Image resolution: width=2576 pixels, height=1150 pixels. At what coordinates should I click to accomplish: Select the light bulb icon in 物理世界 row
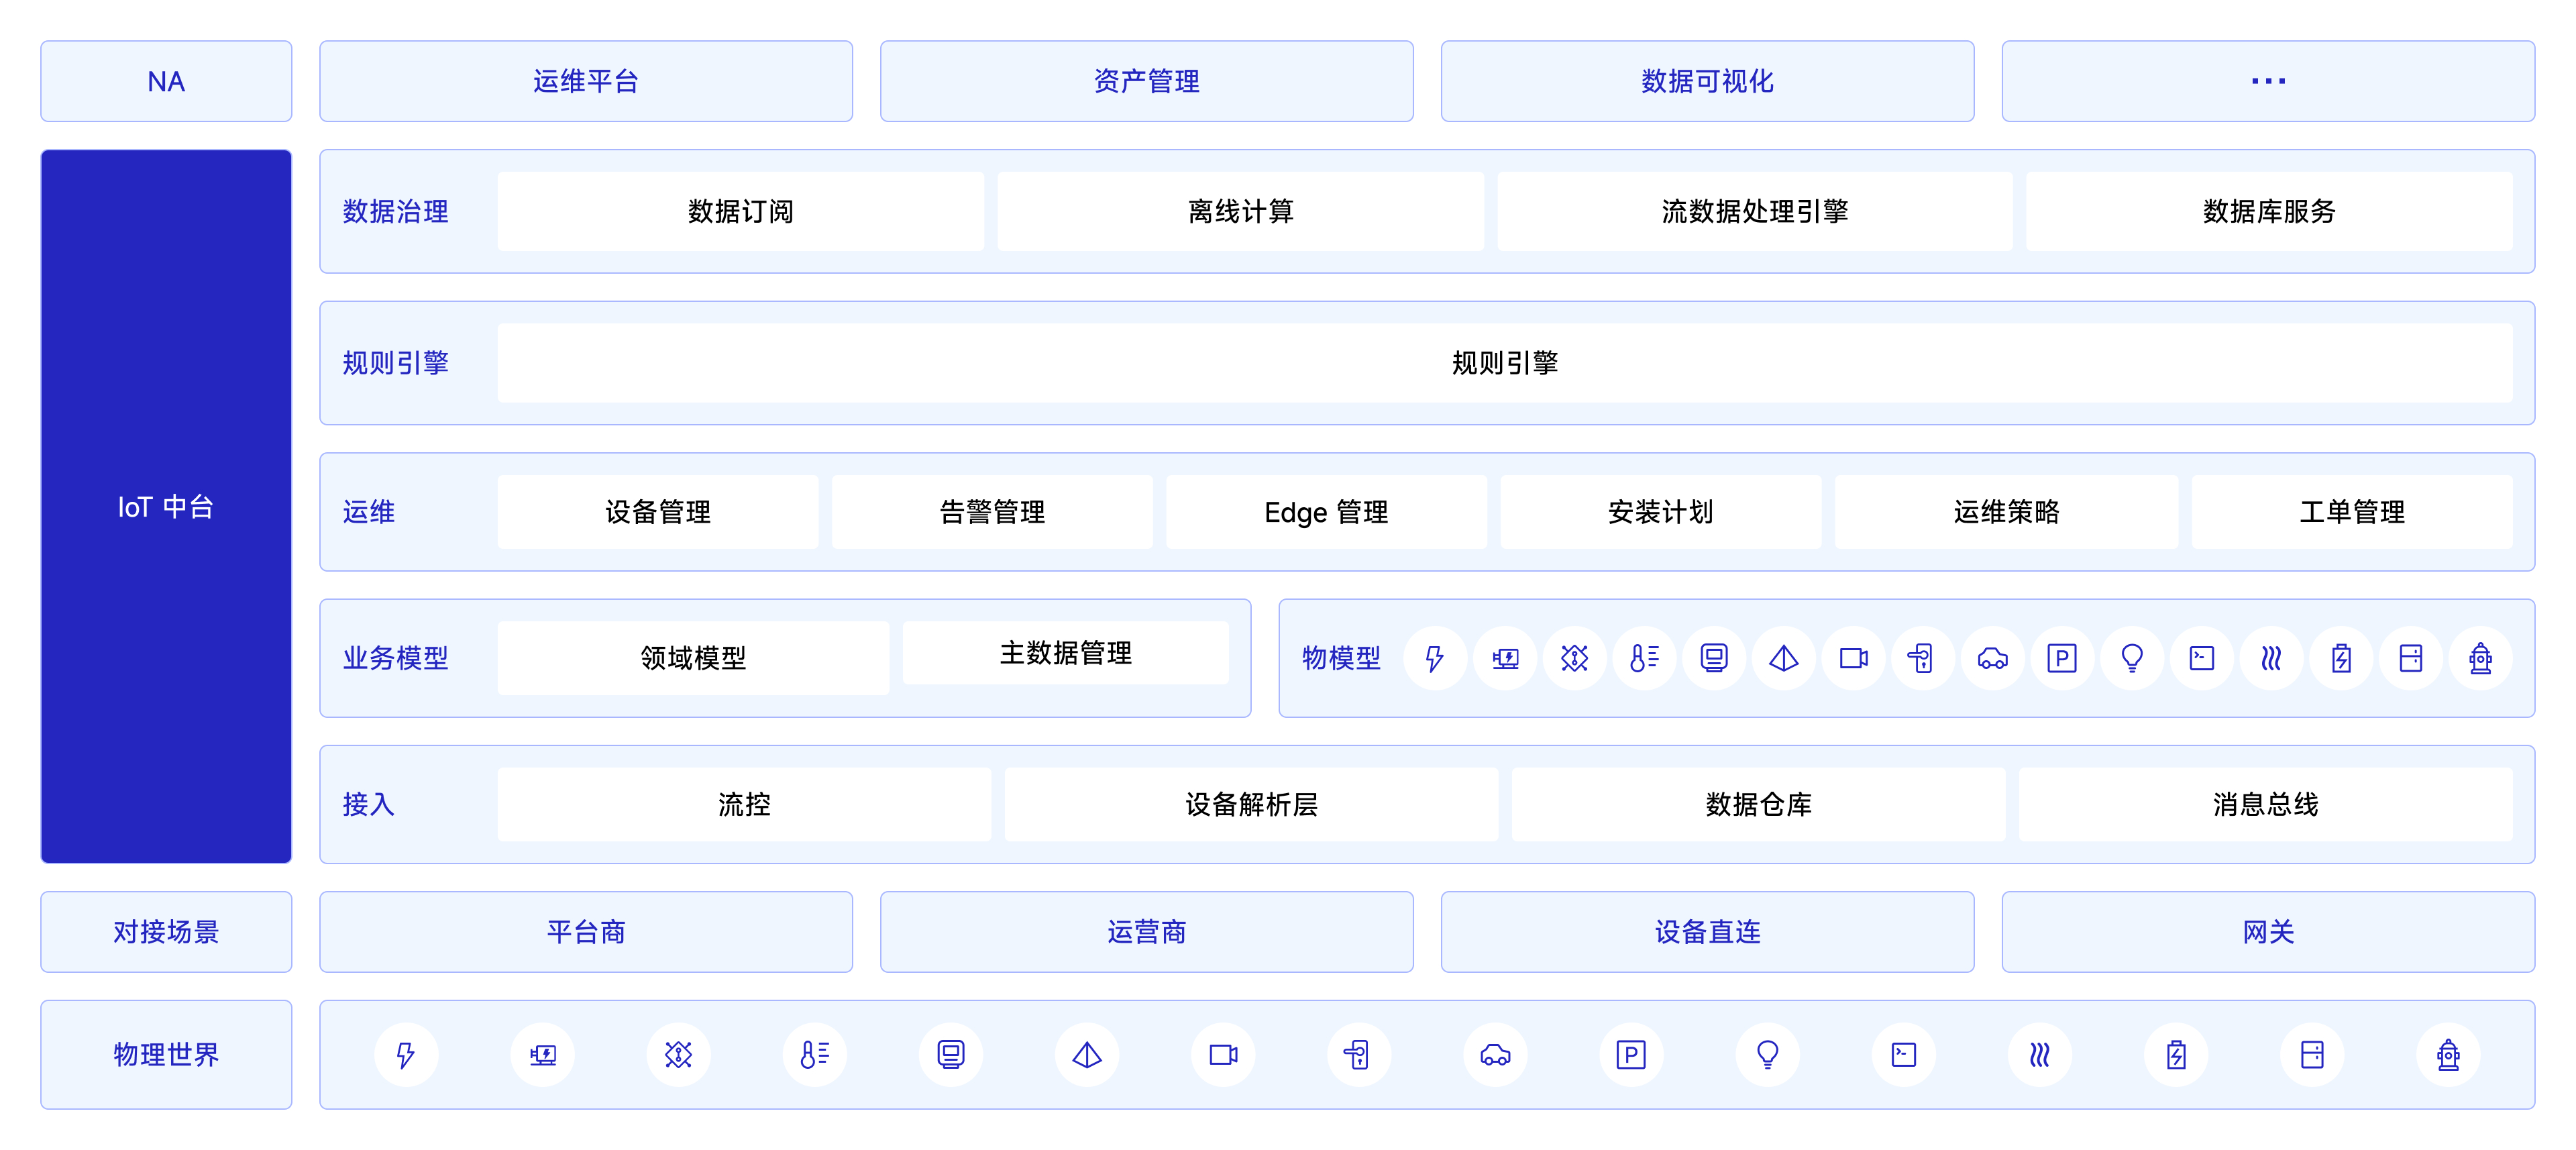1767,1054
